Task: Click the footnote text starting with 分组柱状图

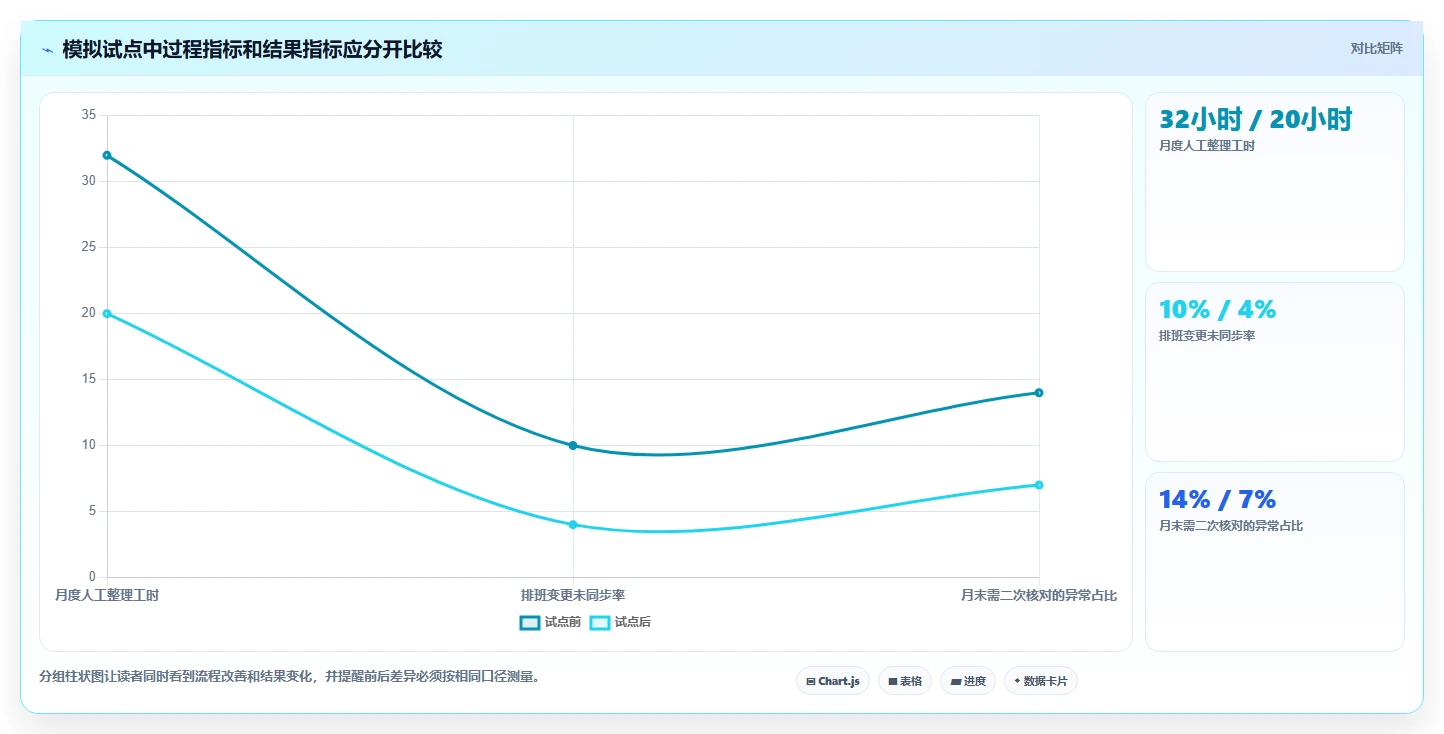Action: [292, 676]
